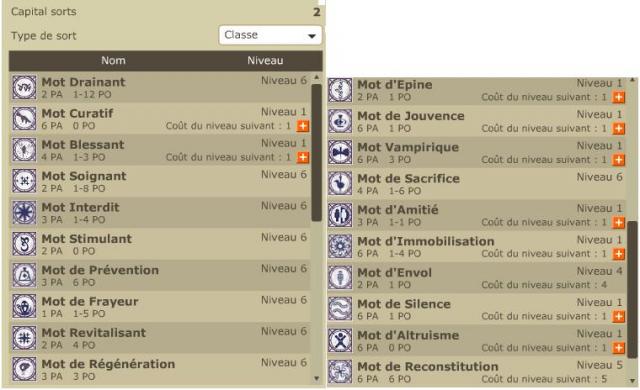Click the left list scroll-down arrow
This screenshot has height=390, width=640.
coord(316,379)
